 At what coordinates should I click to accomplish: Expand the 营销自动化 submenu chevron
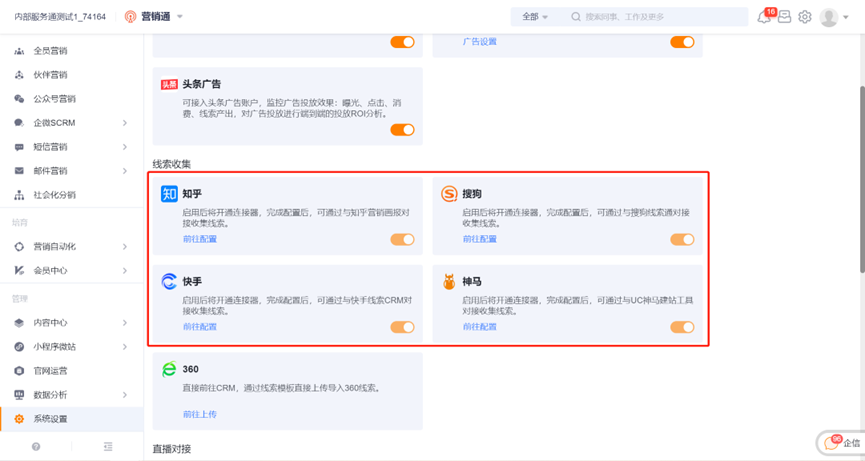point(125,246)
